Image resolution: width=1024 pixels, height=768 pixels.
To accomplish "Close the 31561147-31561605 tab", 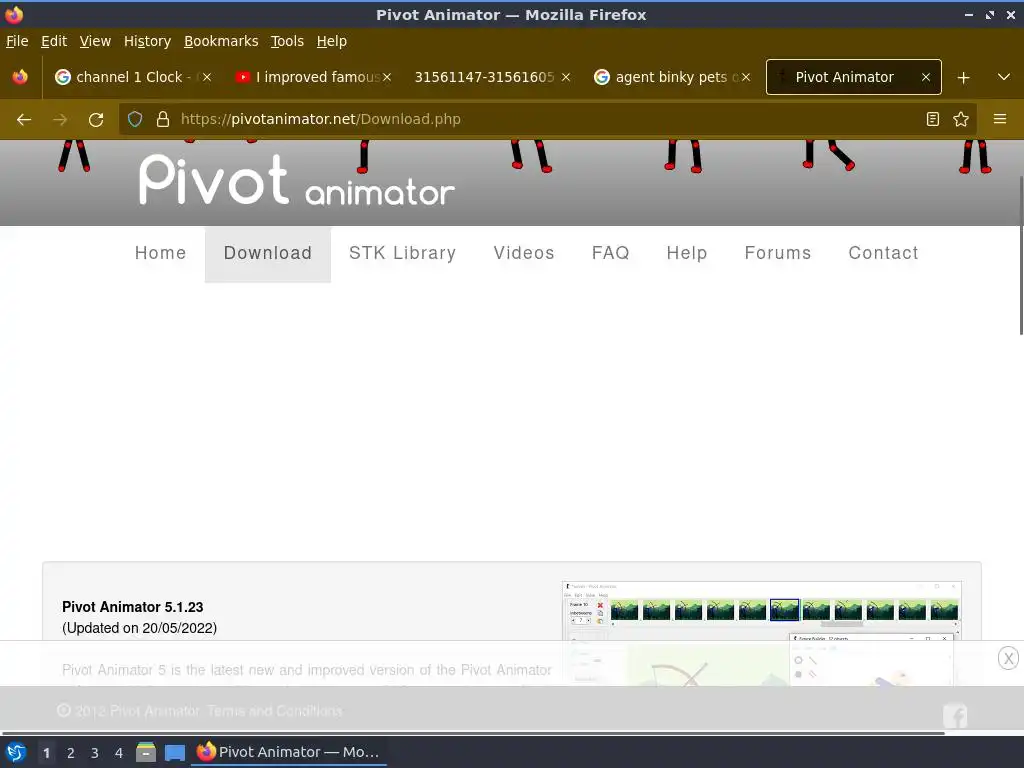I will click(x=566, y=77).
